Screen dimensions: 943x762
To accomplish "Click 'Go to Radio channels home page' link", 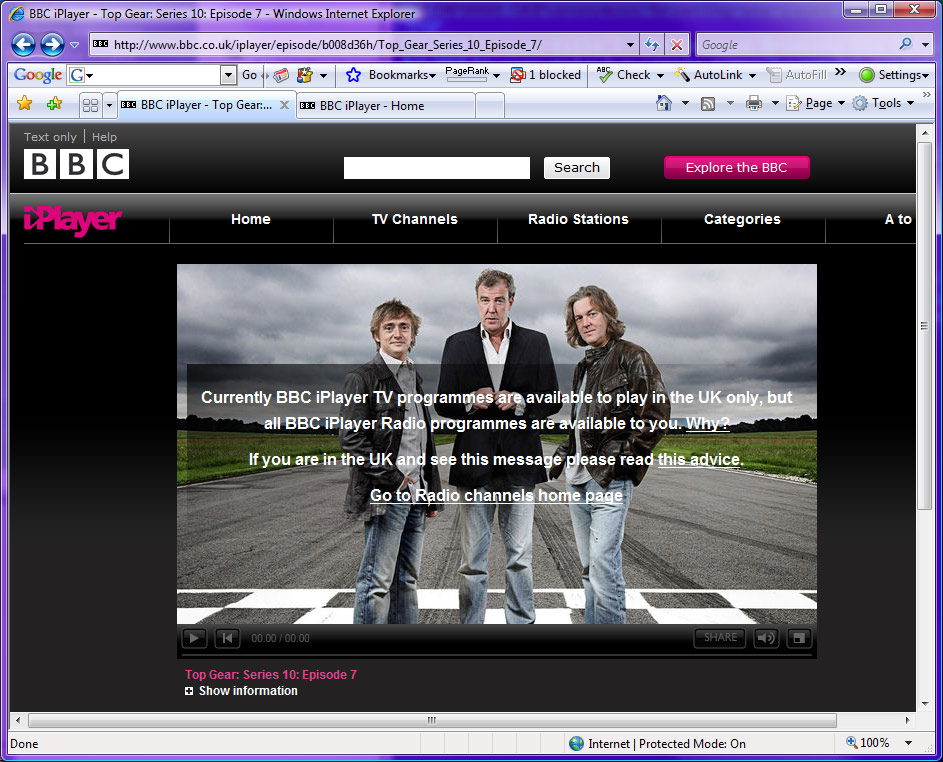I will [x=496, y=496].
